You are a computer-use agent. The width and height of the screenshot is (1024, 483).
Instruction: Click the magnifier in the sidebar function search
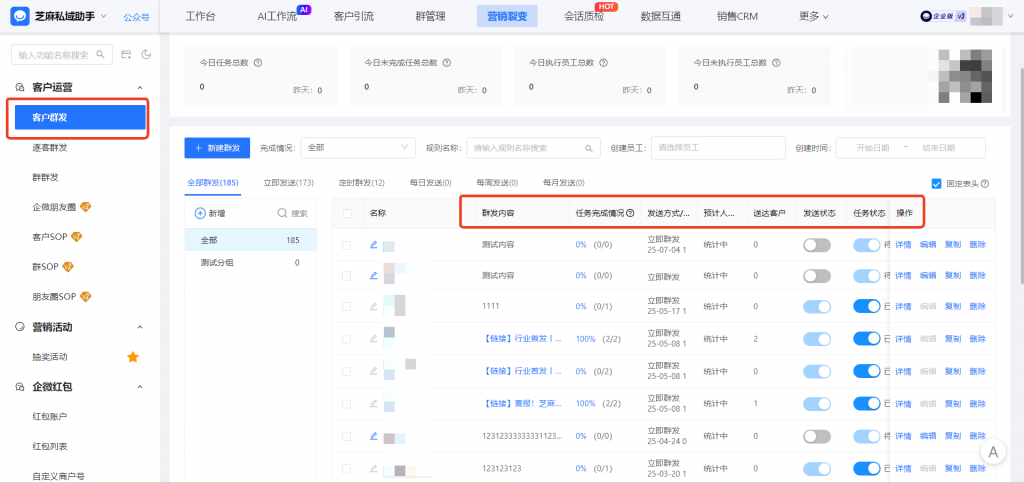(101, 55)
